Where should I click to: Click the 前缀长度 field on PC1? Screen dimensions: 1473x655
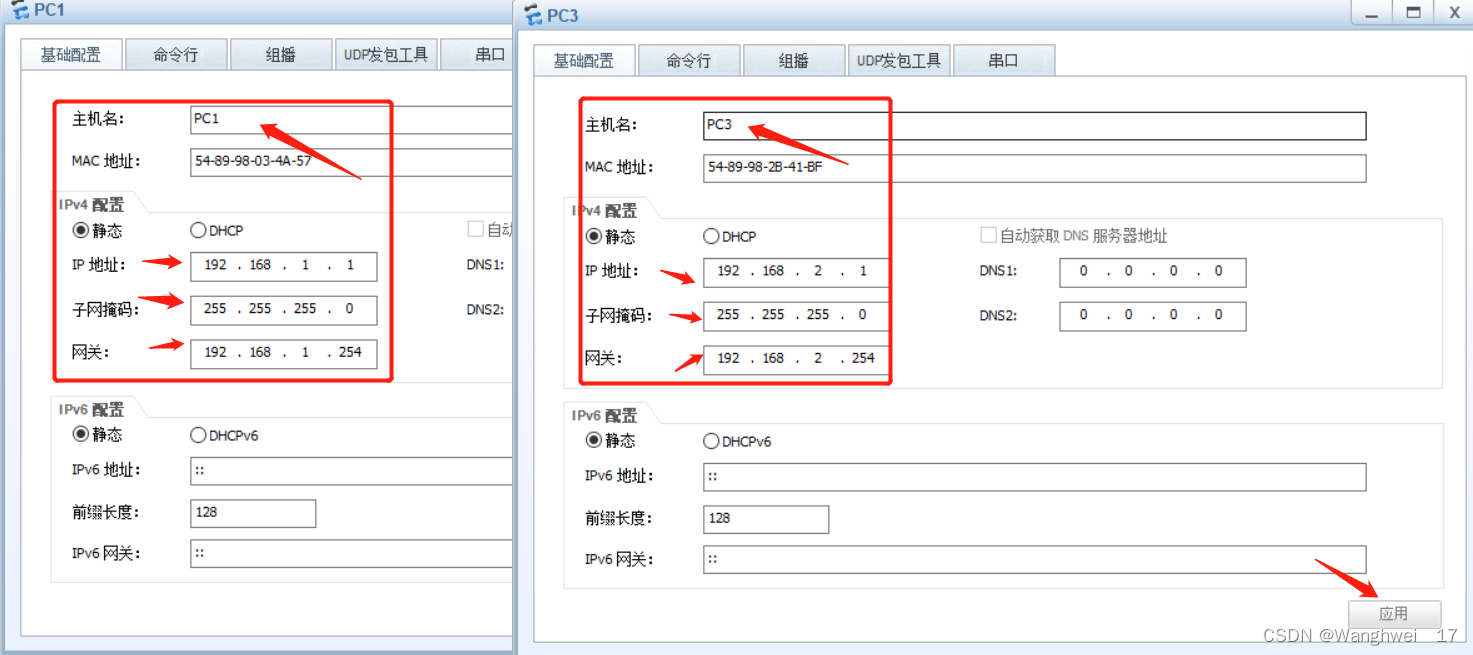[253, 512]
